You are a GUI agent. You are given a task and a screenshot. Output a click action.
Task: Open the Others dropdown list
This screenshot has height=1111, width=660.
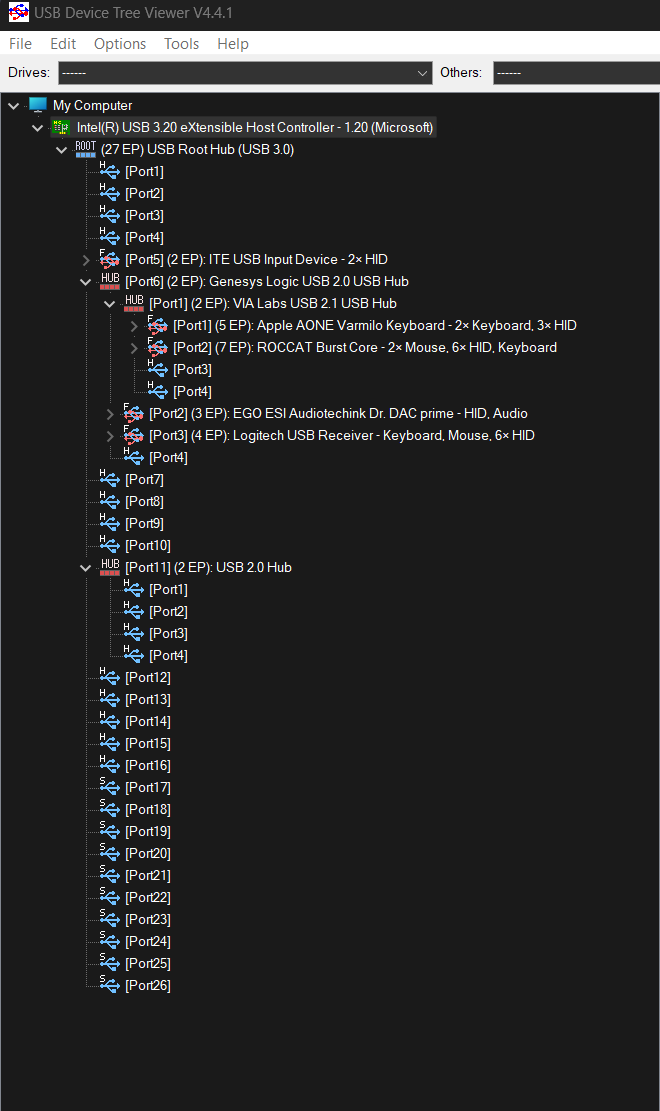pyautogui.click(x=576, y=73)
